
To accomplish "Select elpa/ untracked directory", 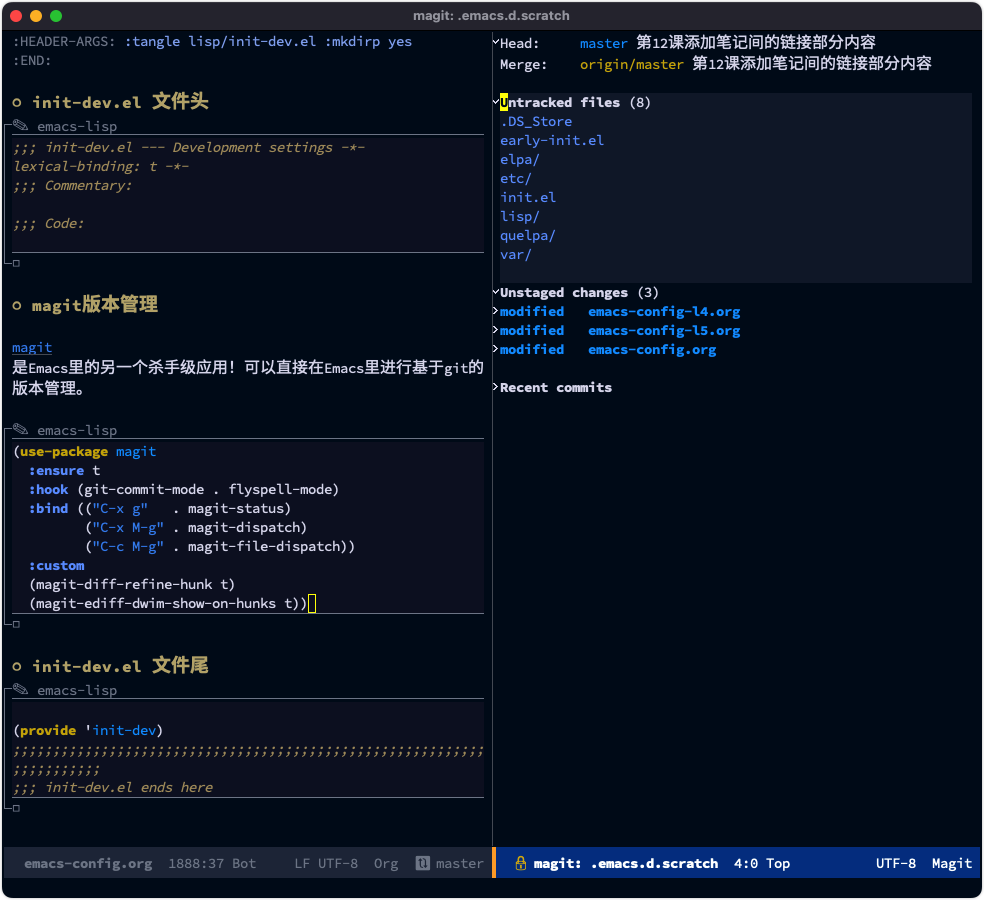I will (520, 159).
